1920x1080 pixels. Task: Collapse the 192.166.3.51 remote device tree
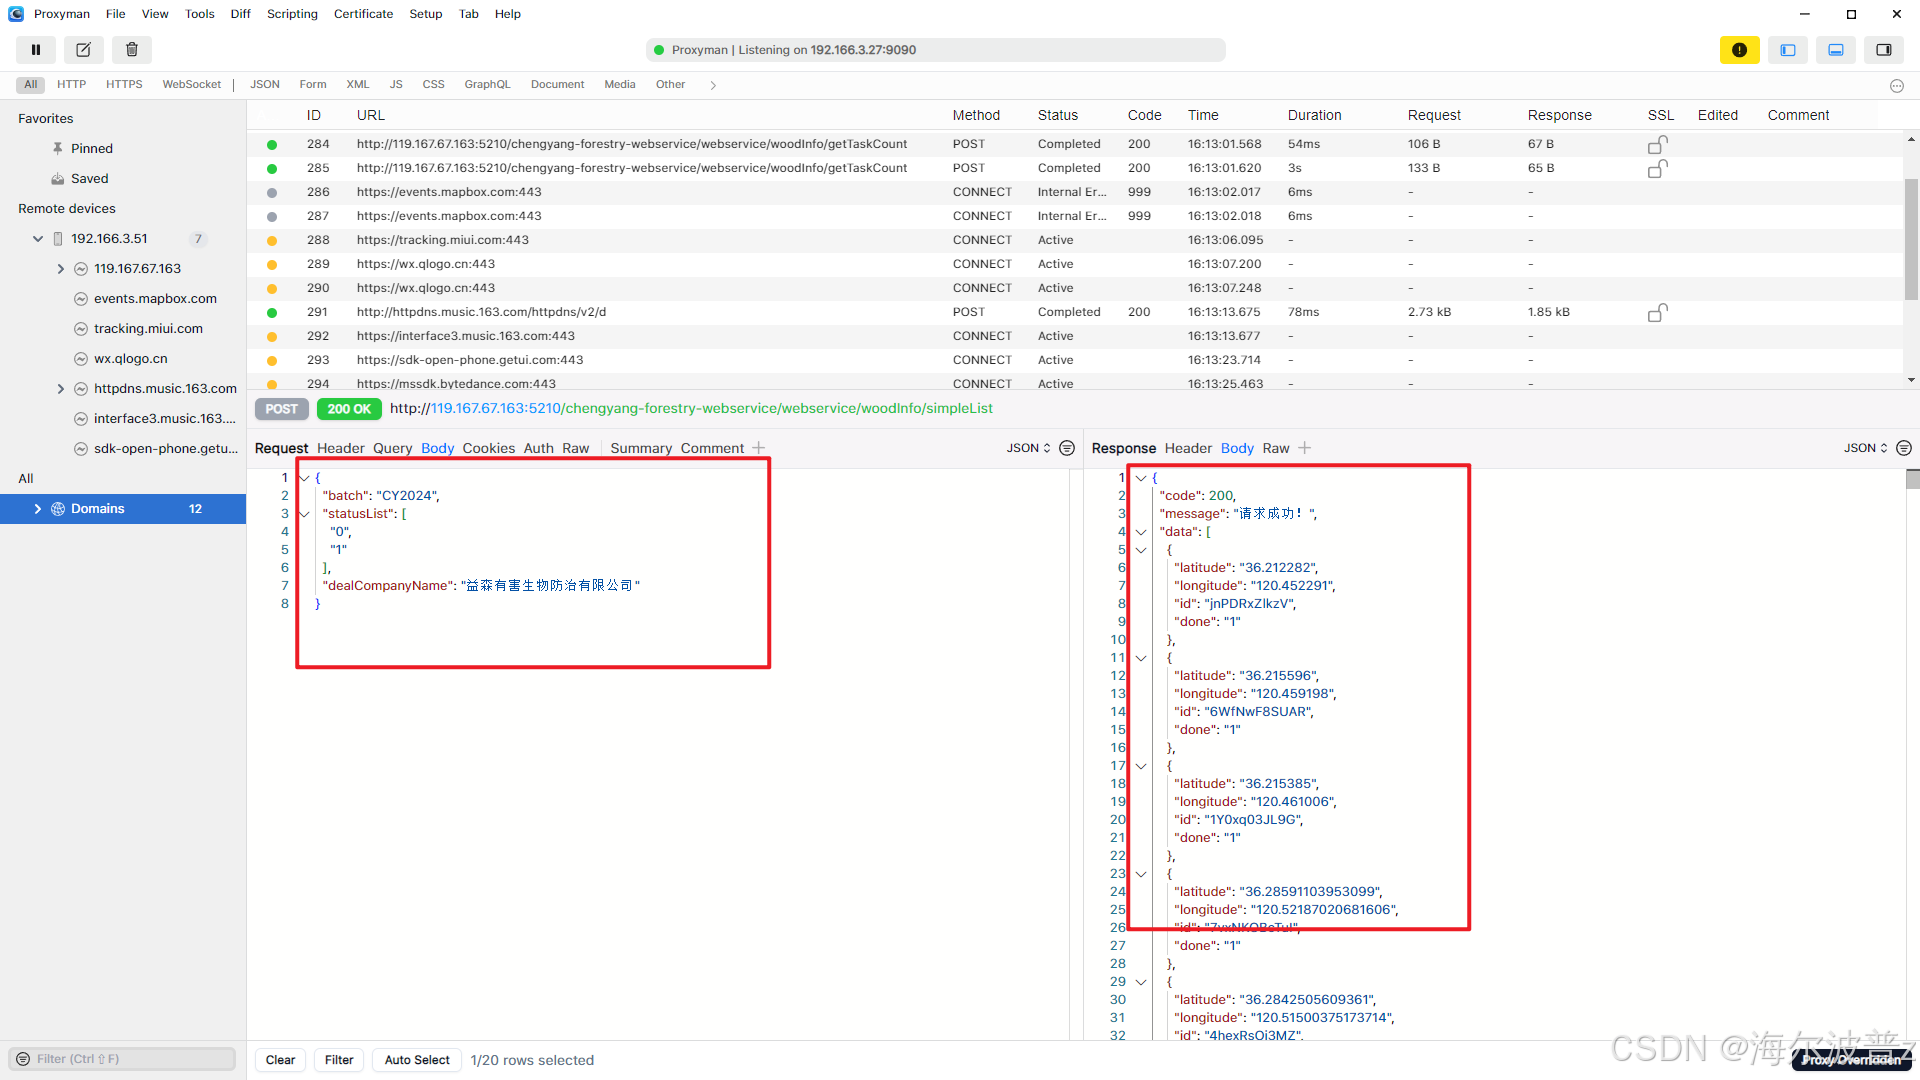pos(38,238)
